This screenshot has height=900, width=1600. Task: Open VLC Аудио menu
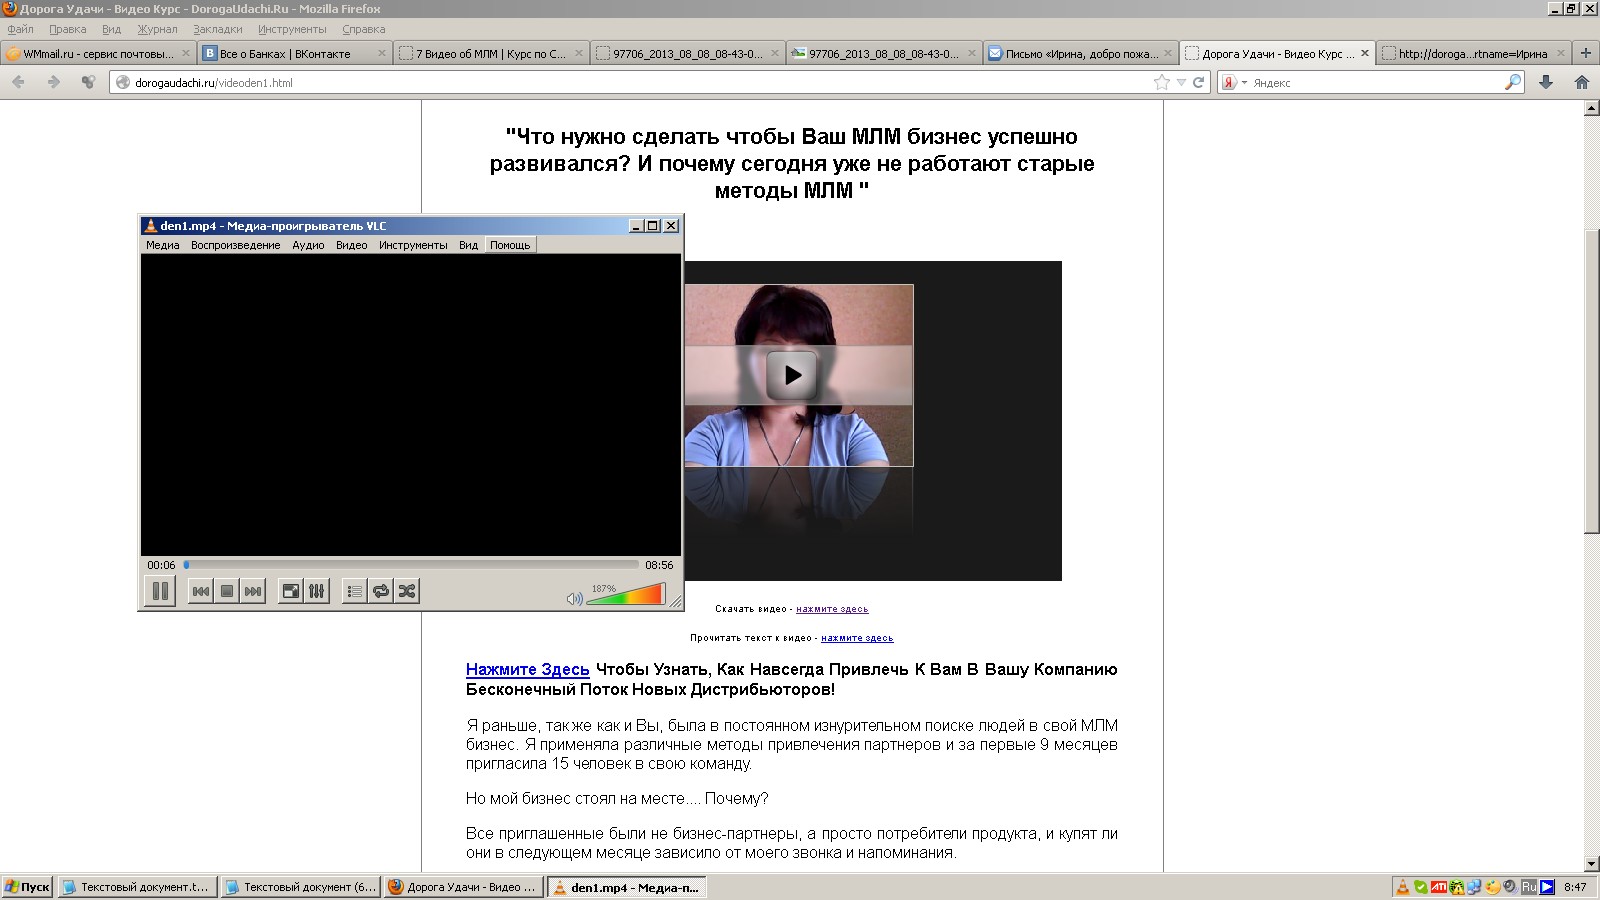tap(308, 245)
